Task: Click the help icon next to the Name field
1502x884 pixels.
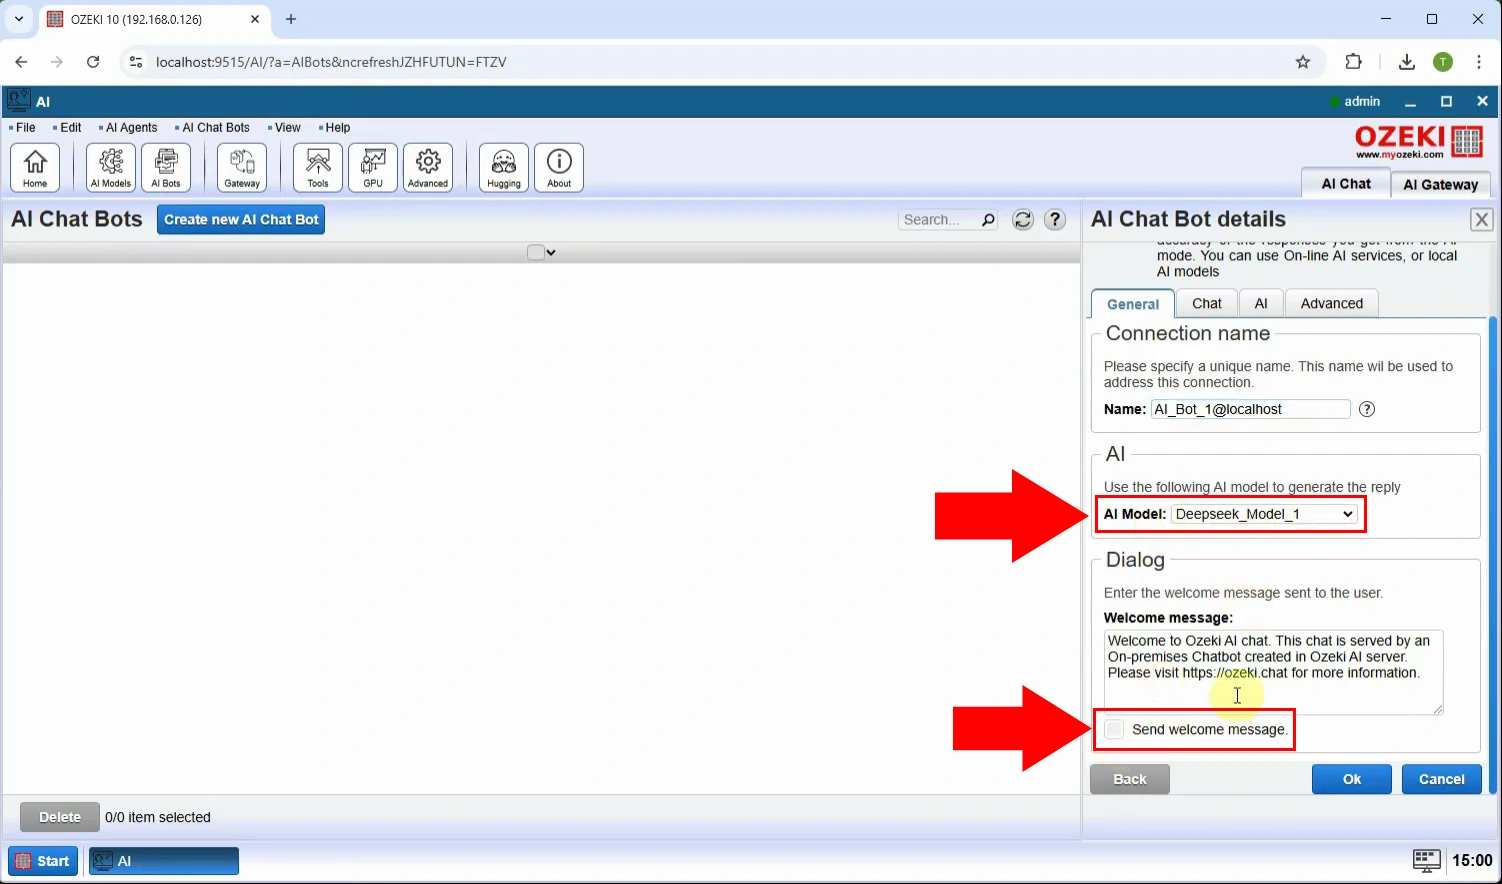Action: (1367, 409)
